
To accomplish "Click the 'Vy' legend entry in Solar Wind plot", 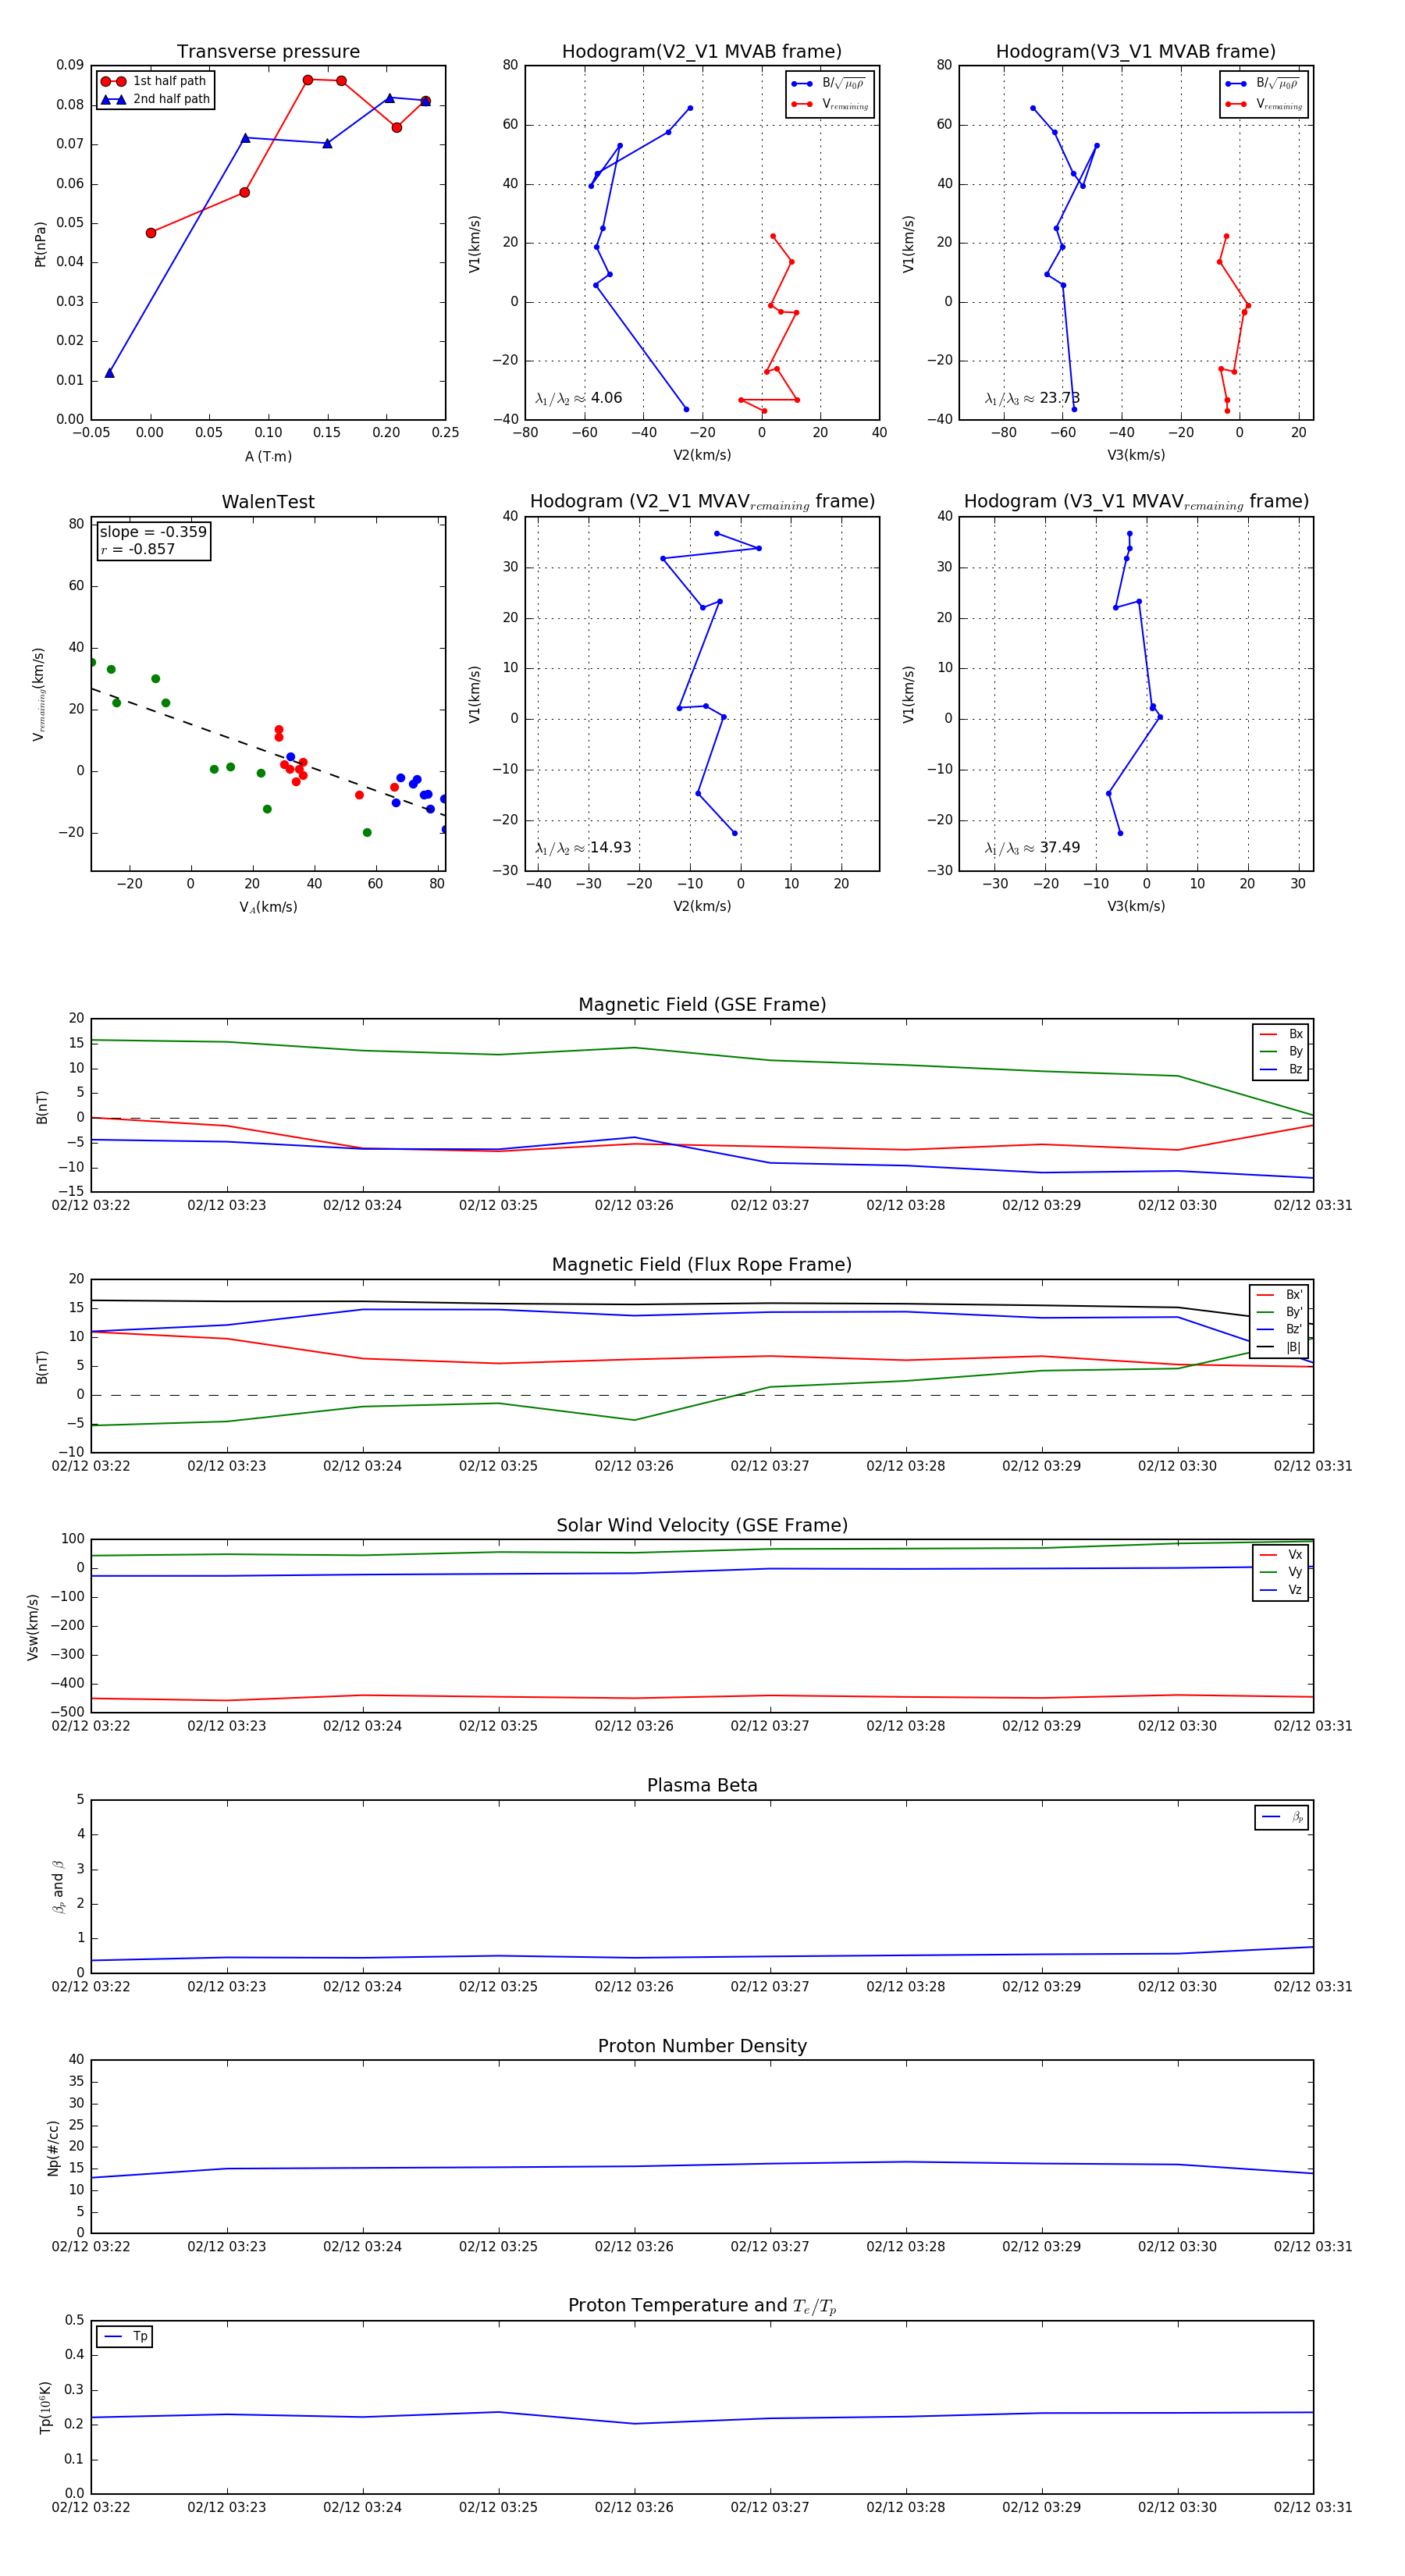I will [x=1281, y=1572].
